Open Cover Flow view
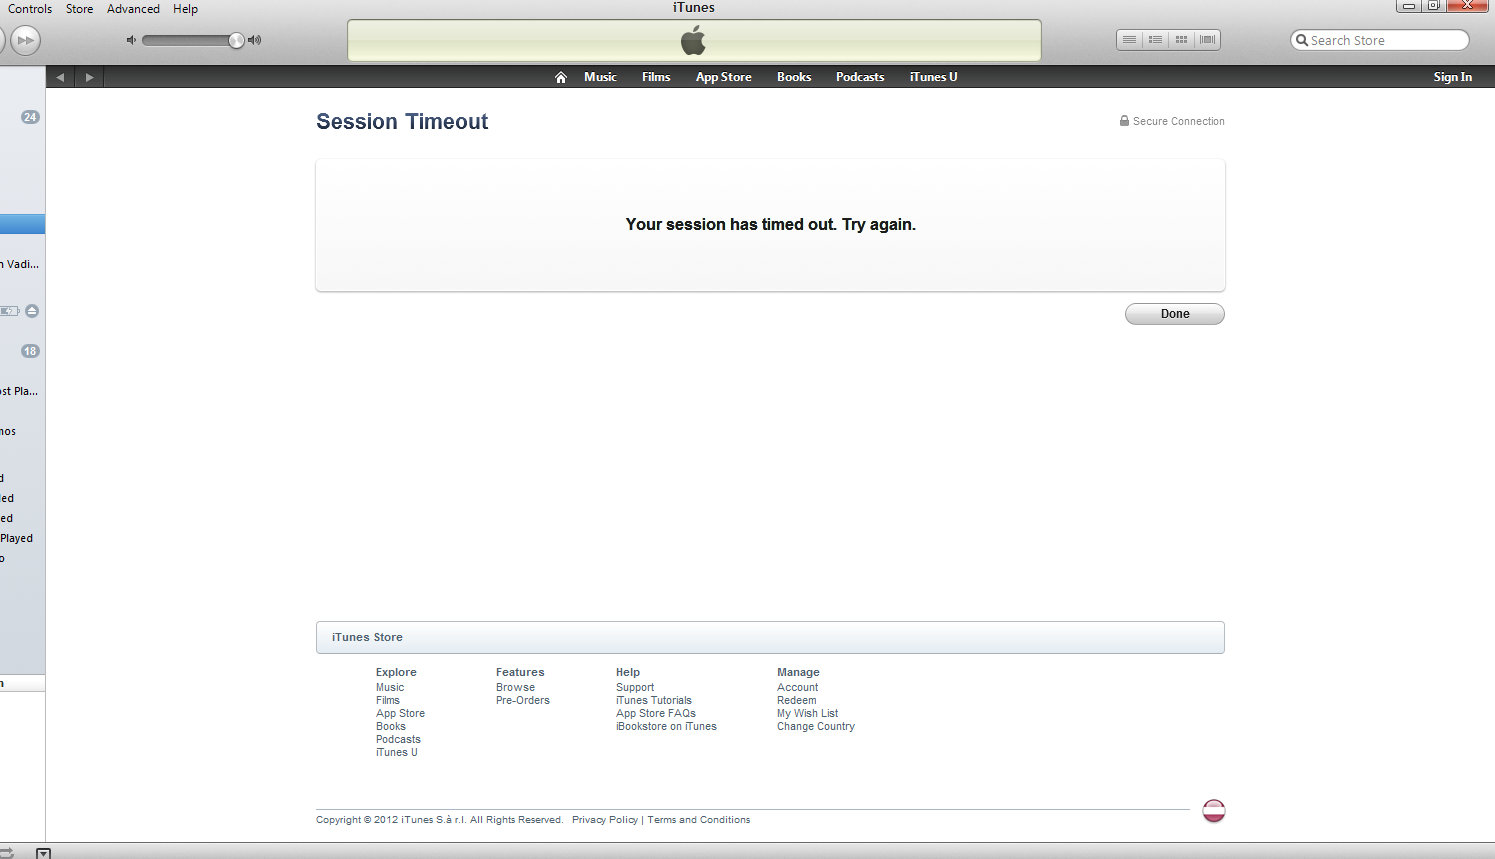The image size is (1495, 859). pyautogui.click(x=1207, y=39)
